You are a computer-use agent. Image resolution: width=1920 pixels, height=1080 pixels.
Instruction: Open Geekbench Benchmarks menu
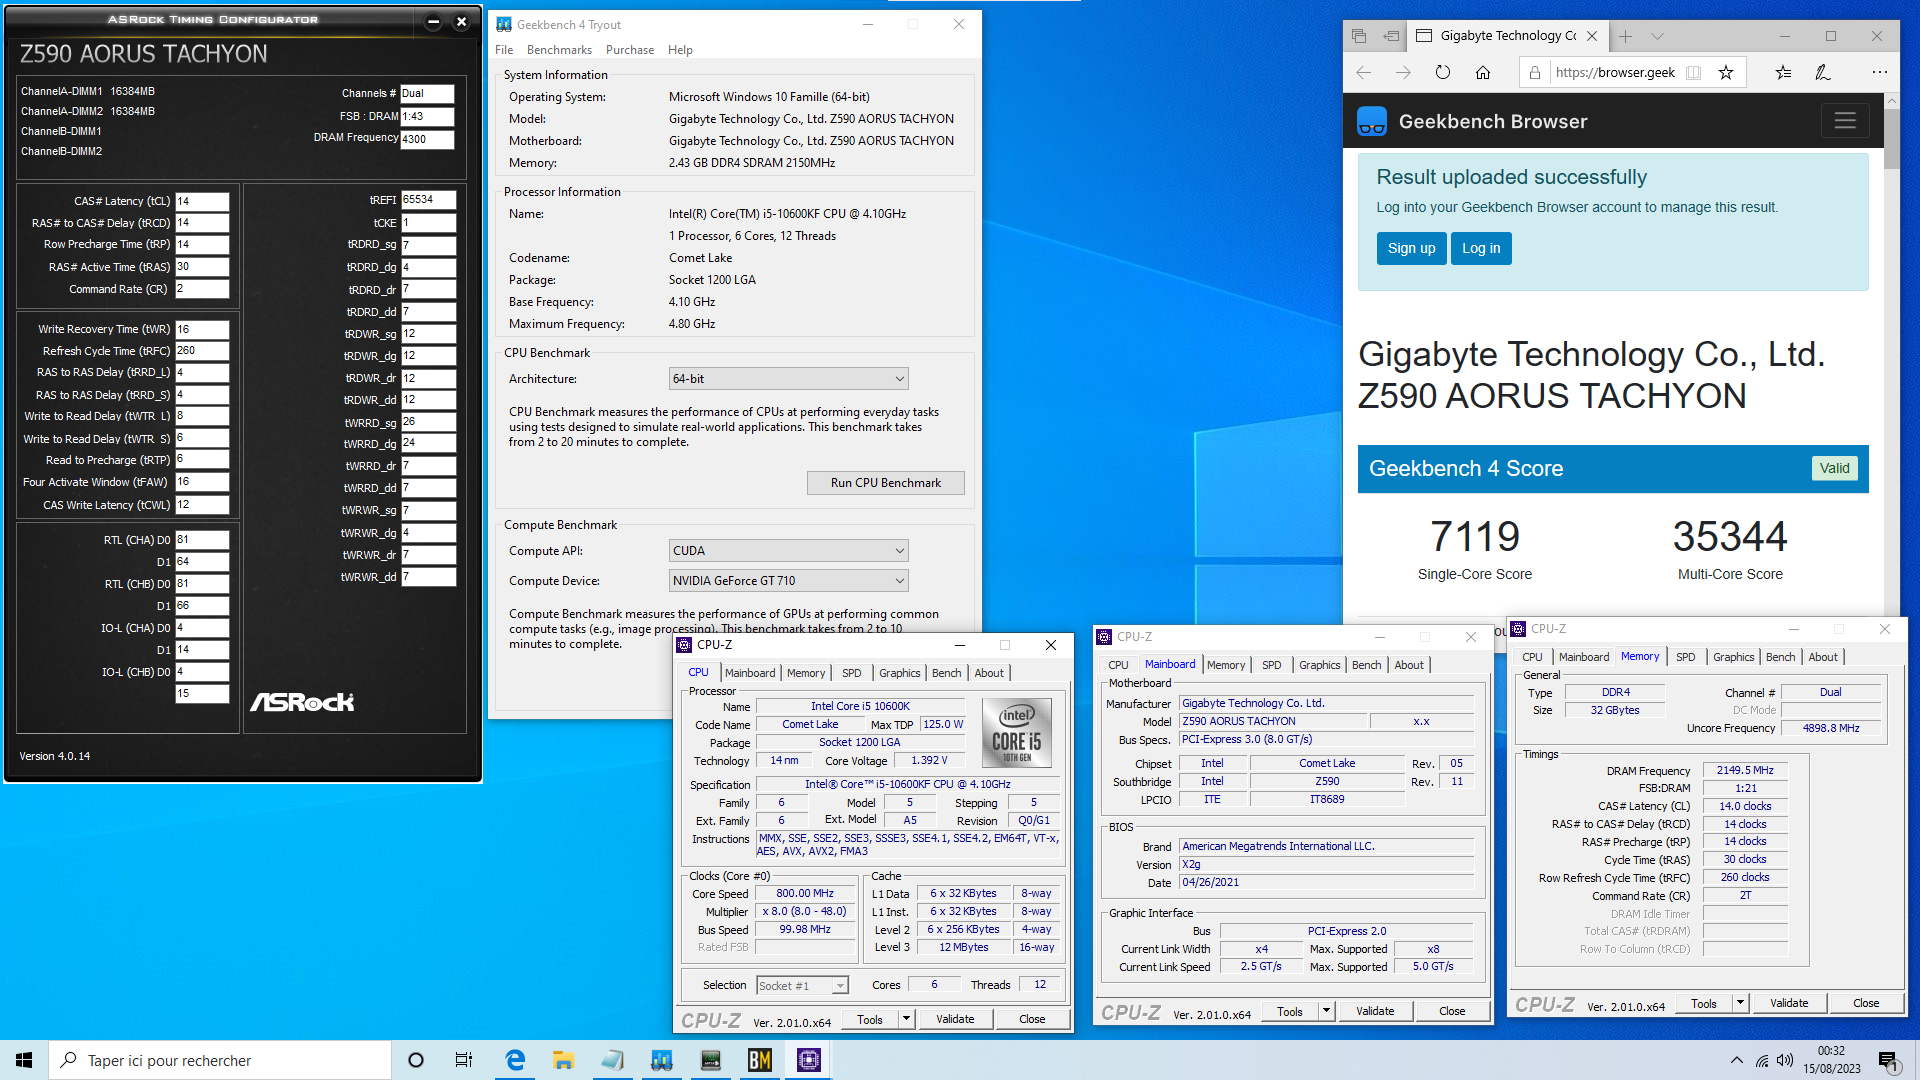click(x=559, y=50)
